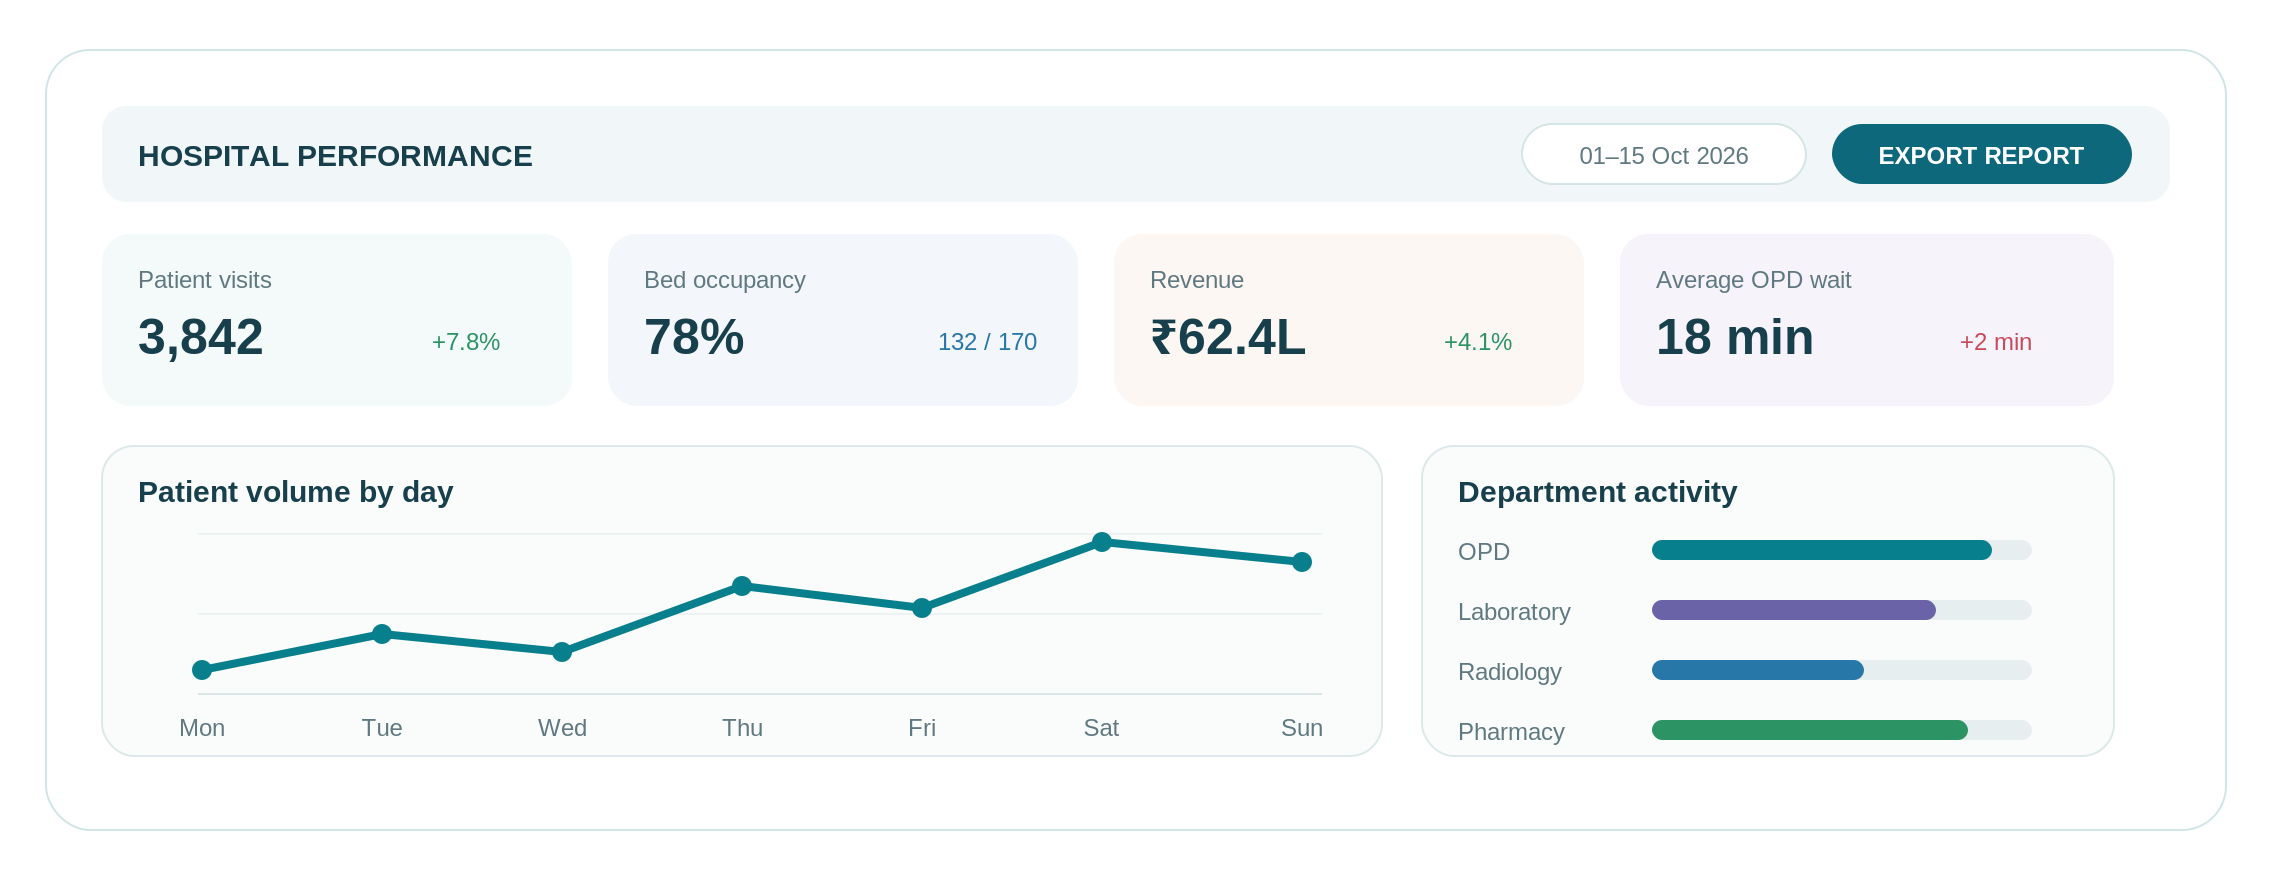2272x890 pixels.
Task: Select the Thursday point on the line chart
Action: 742,586
